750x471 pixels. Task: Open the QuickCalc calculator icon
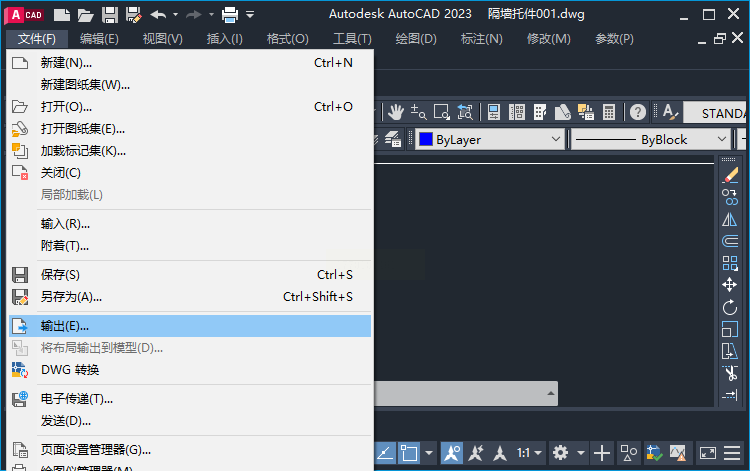coord(608,112)
